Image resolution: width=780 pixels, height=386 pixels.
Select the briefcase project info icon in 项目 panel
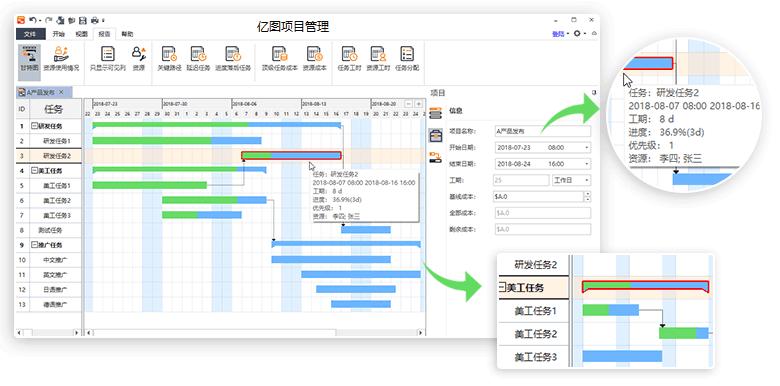pos(436,135)
